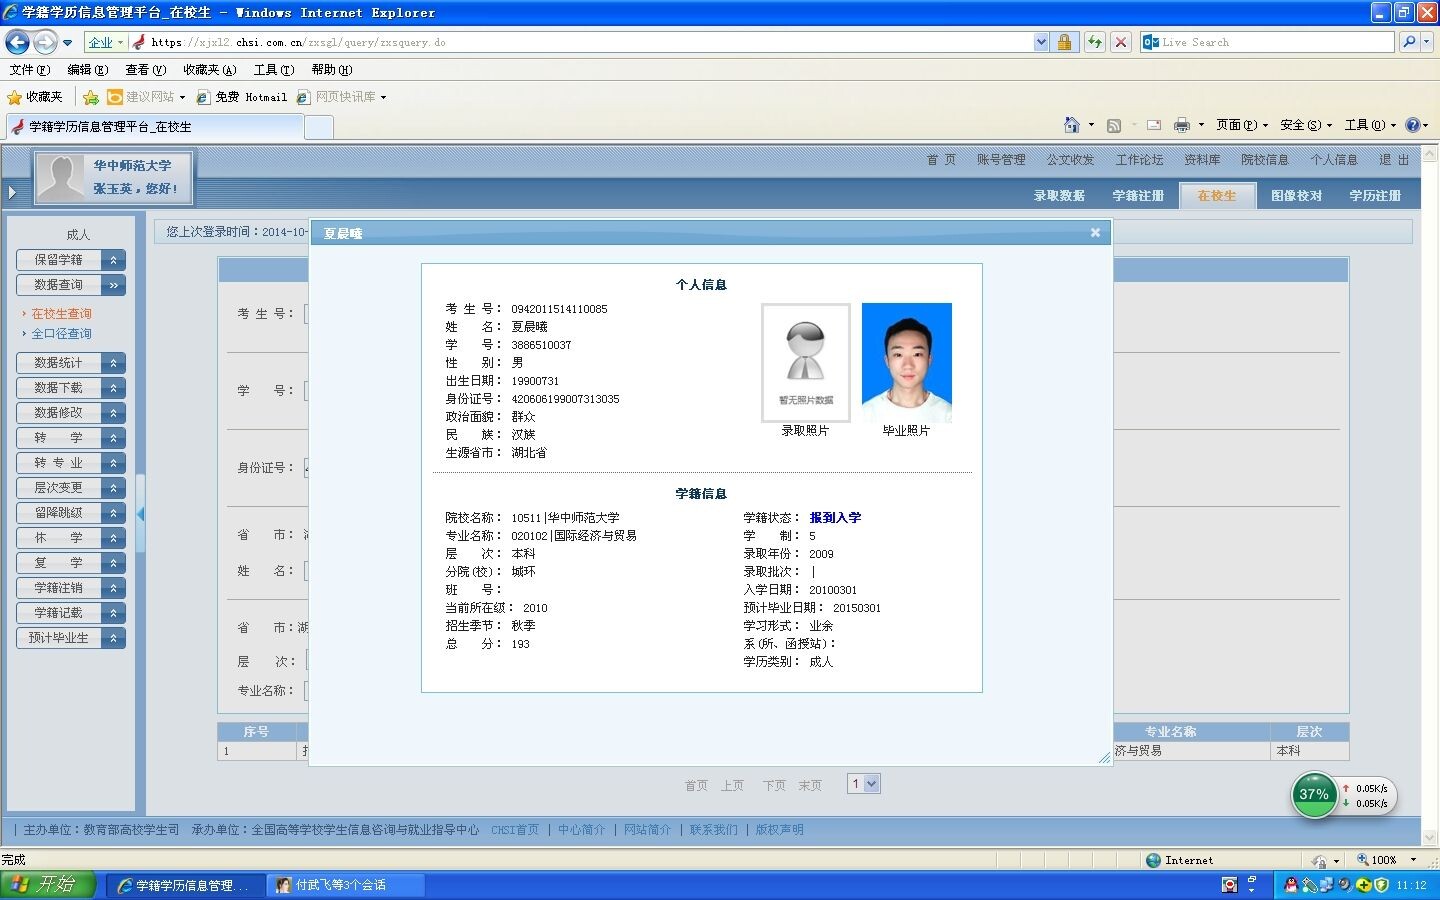Open the 100% zoom level control
The height and width of the screenshot is (900, 1440).
click(1386, 860)
